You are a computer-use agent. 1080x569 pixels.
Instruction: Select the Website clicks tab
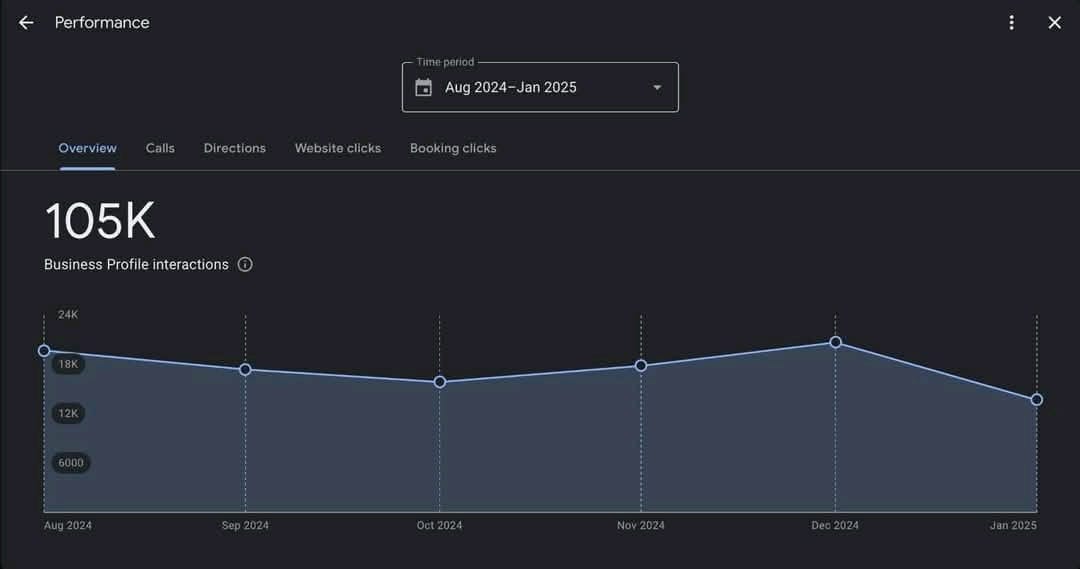(x=337, y=148)
